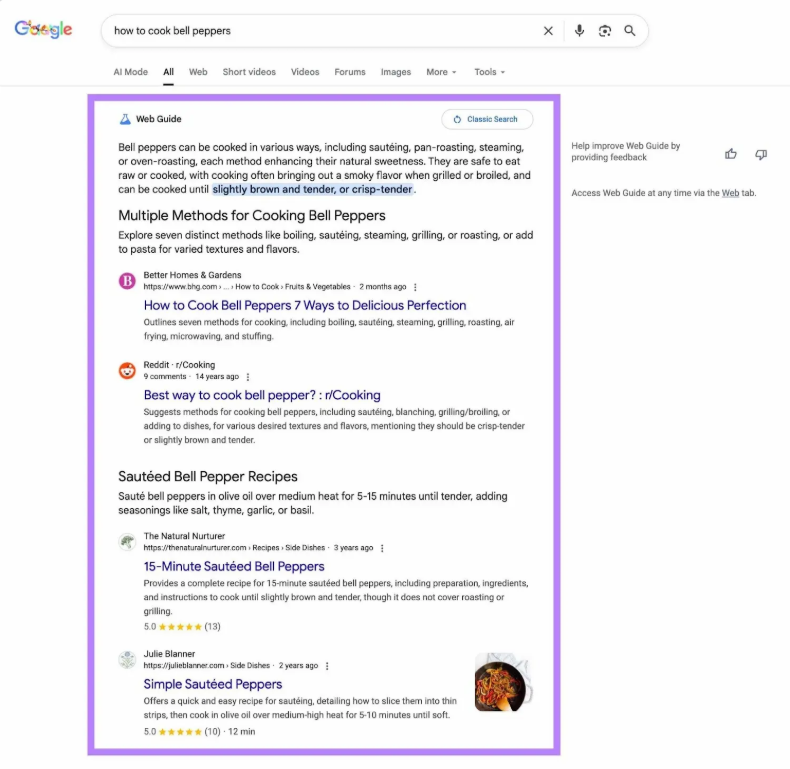790x769 pixels.
Task: Click the Classic Search button
Action: pyautogui.click(x=487, y=119)
